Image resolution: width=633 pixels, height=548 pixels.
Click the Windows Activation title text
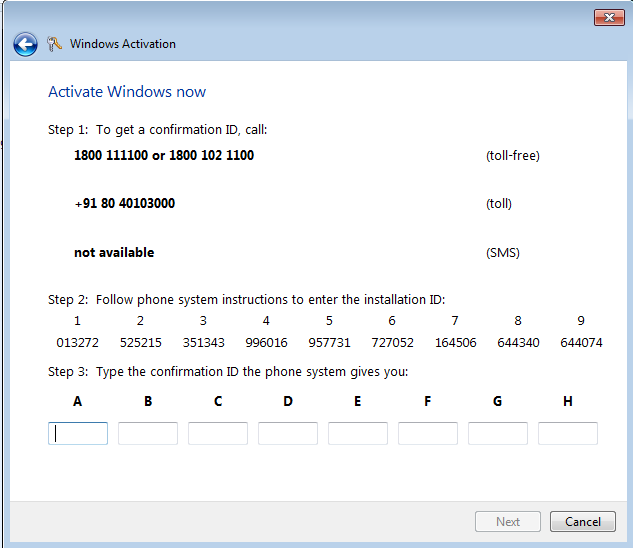point(123,44)
